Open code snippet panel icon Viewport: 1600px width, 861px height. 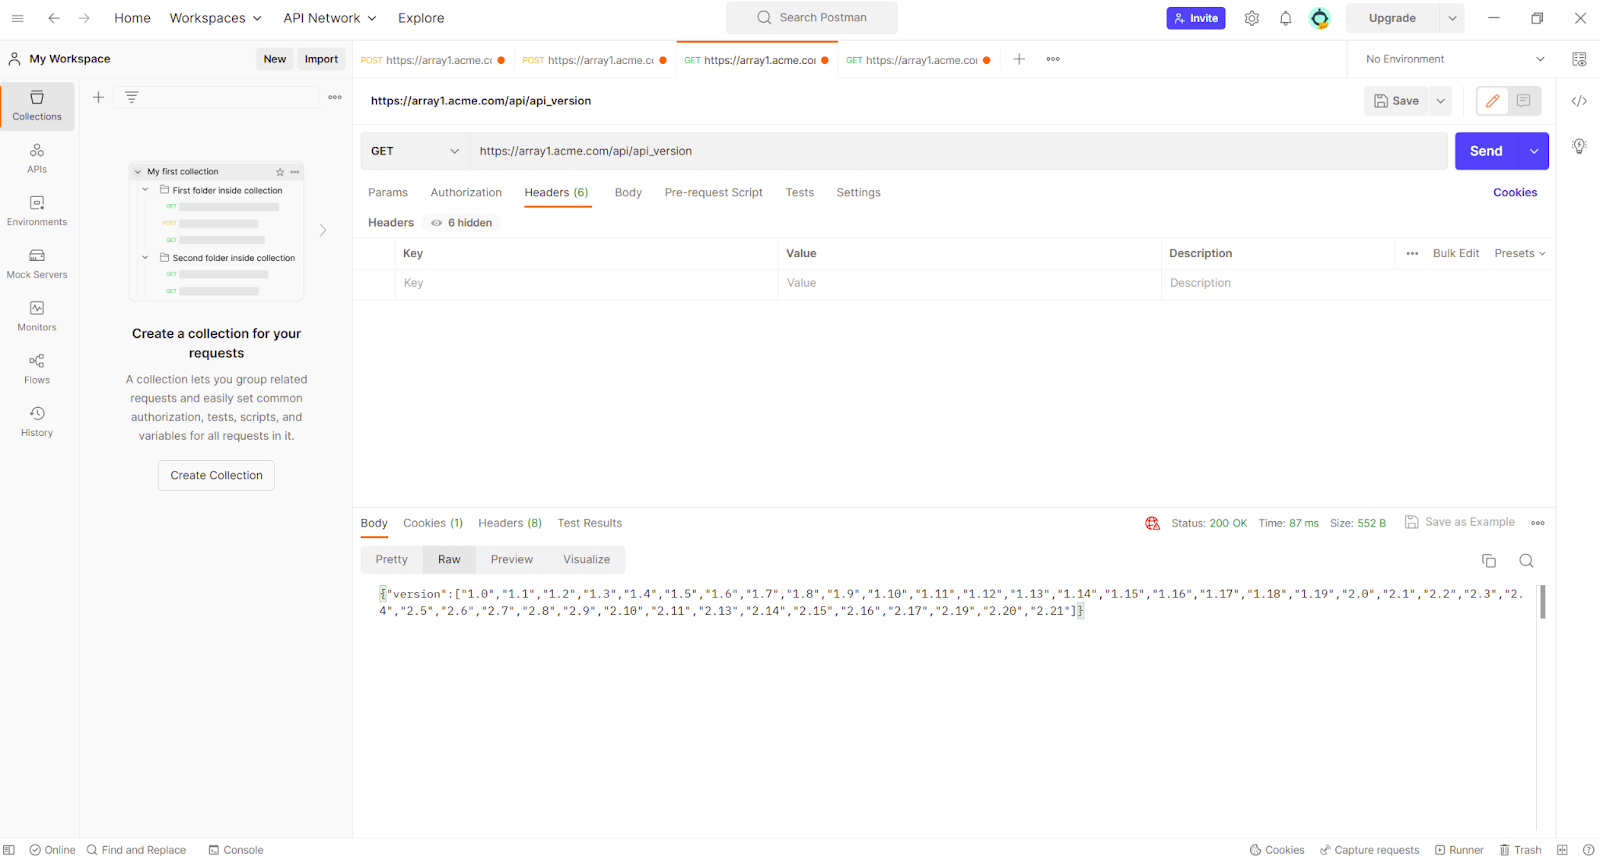click(1579, 101)
